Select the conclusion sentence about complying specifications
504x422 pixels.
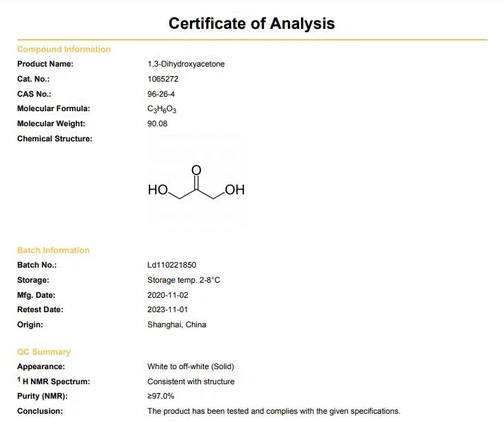pyautogui.click(x=274, y=411)
